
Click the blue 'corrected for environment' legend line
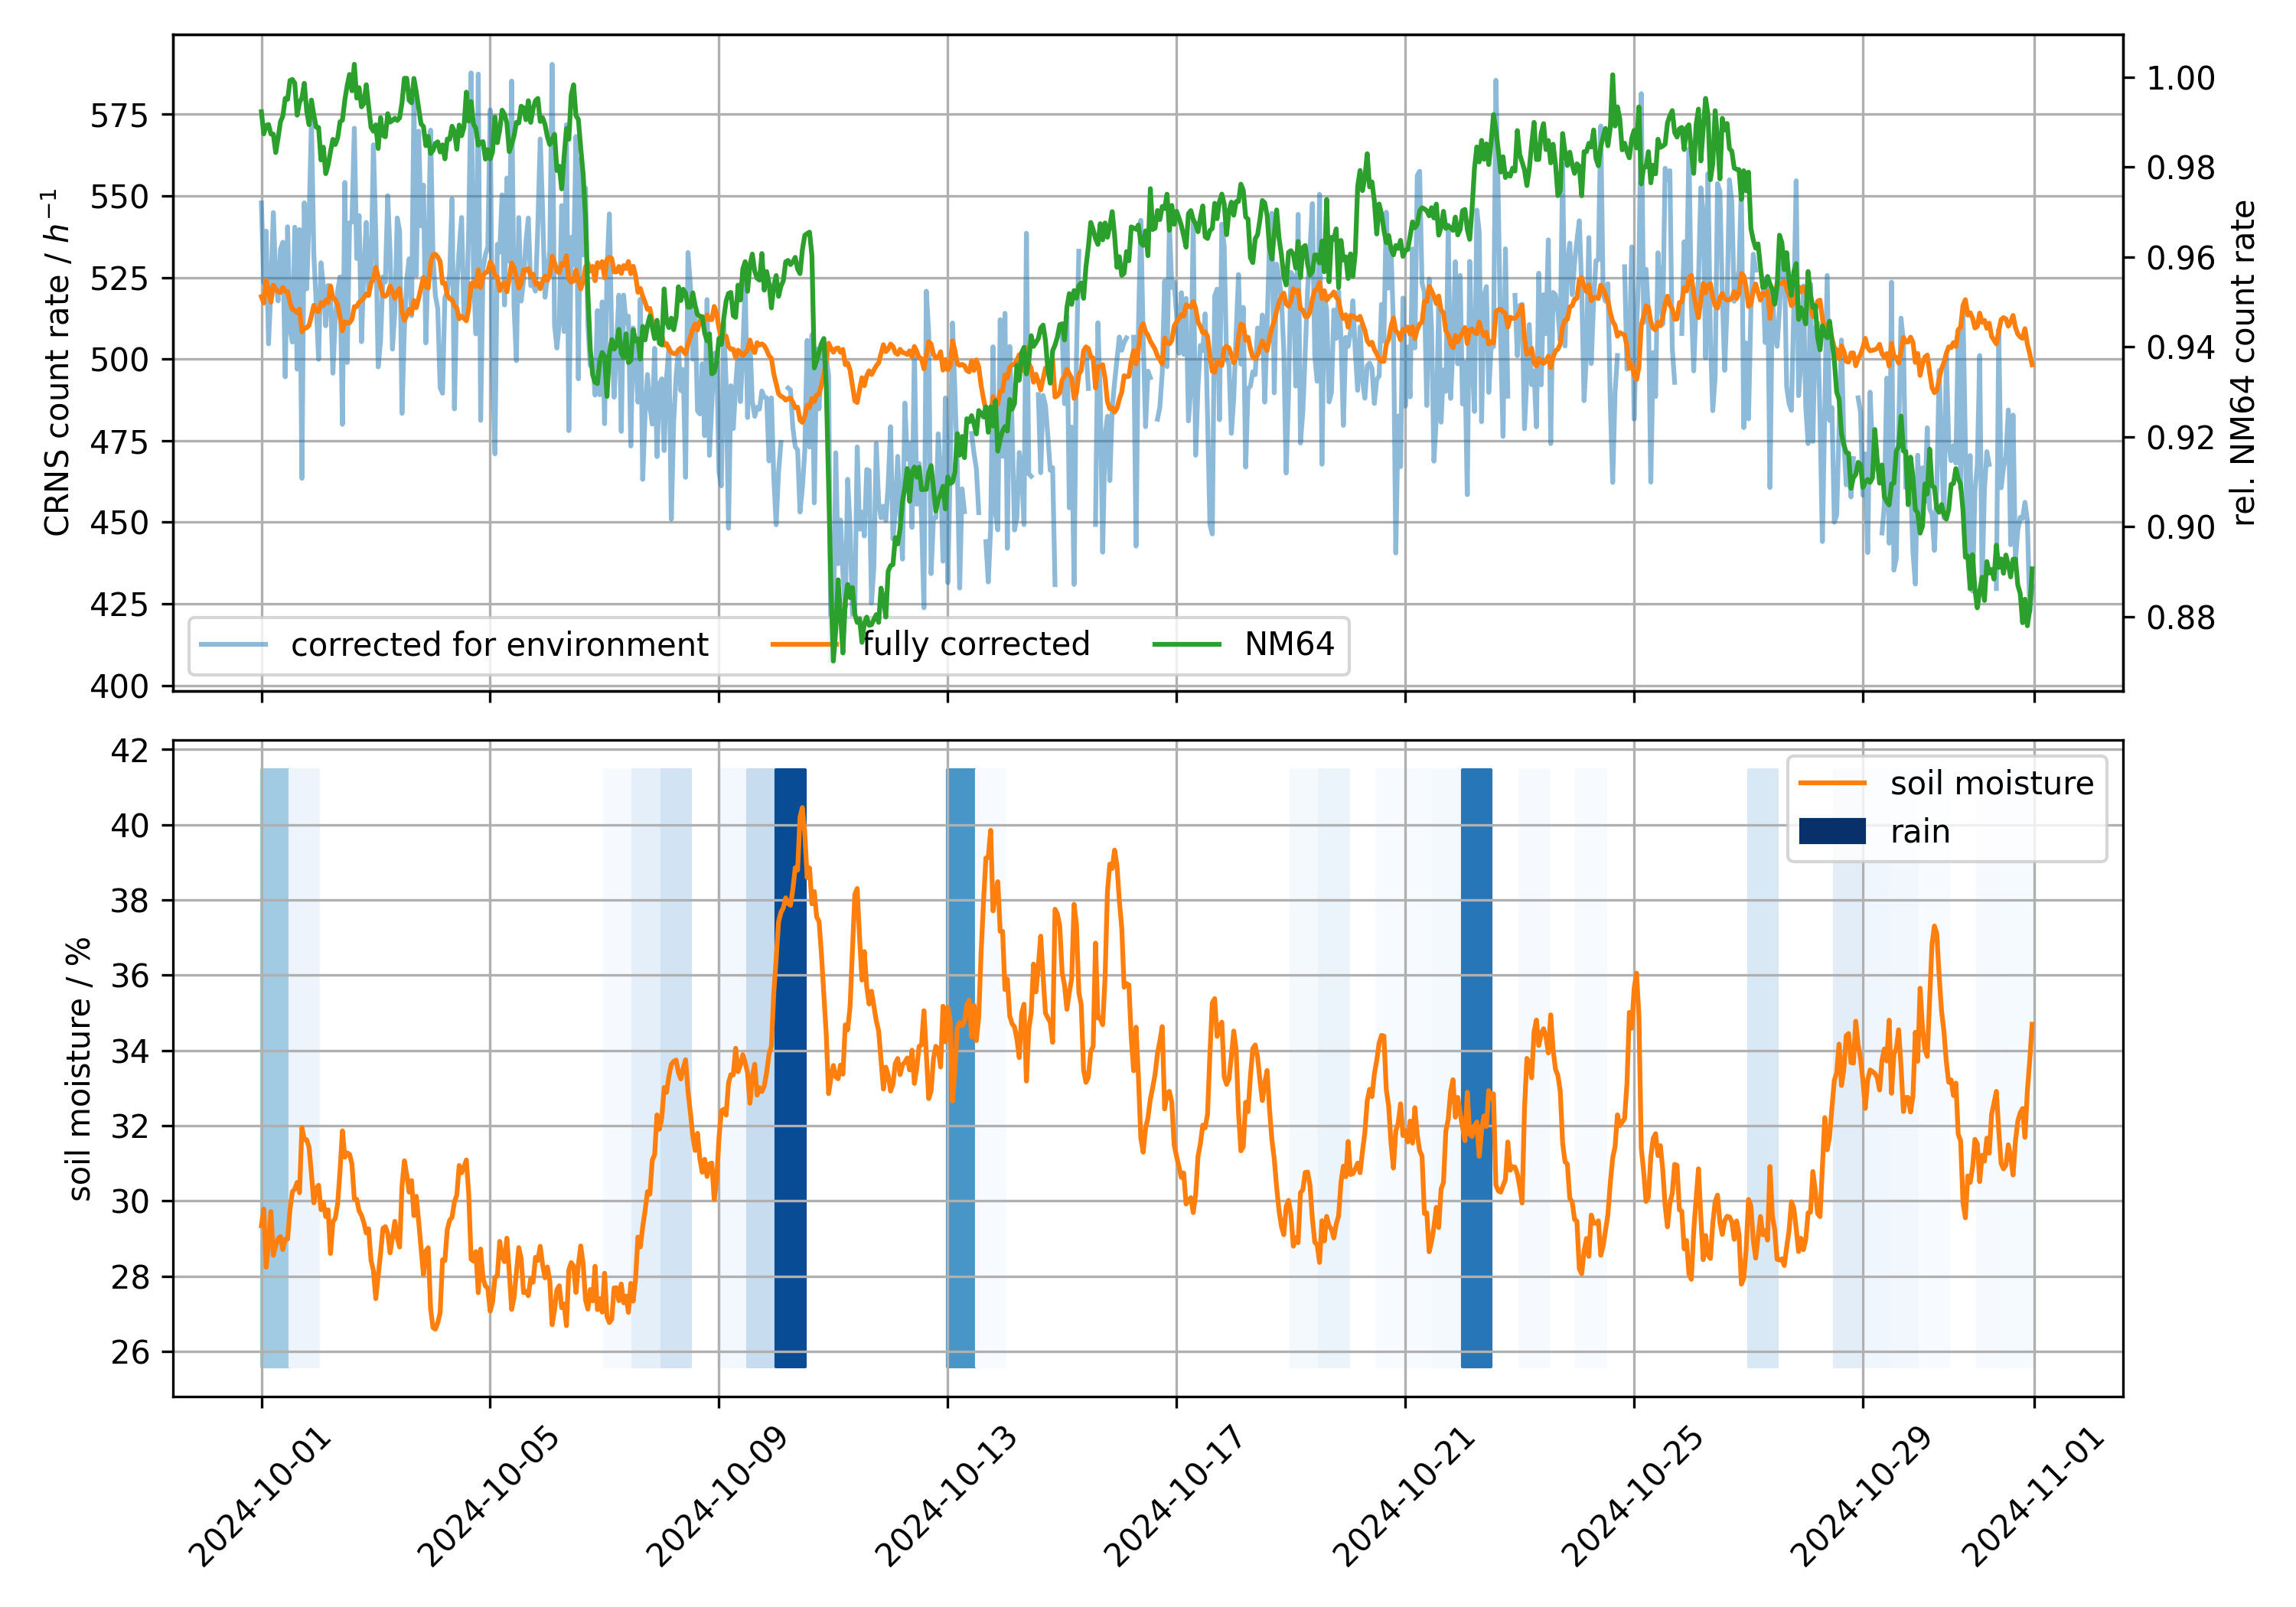[233, 645]
